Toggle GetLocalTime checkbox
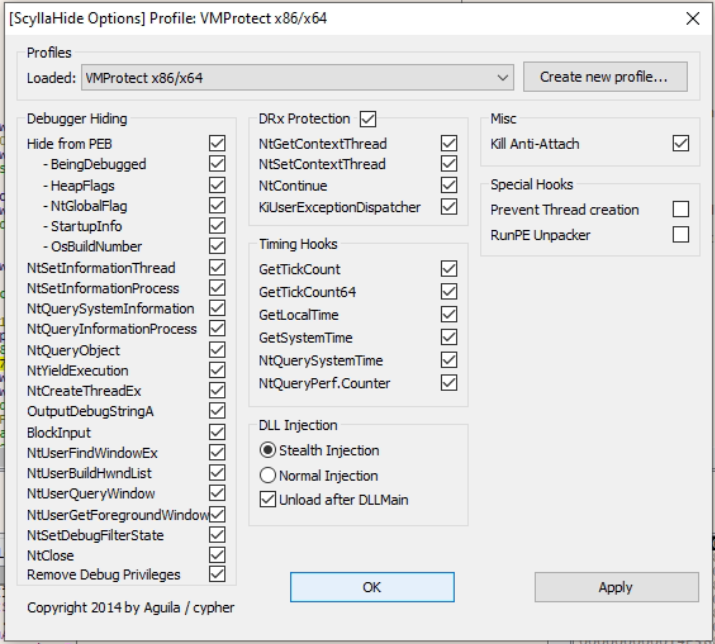715x644 pixels. [449, 314]
